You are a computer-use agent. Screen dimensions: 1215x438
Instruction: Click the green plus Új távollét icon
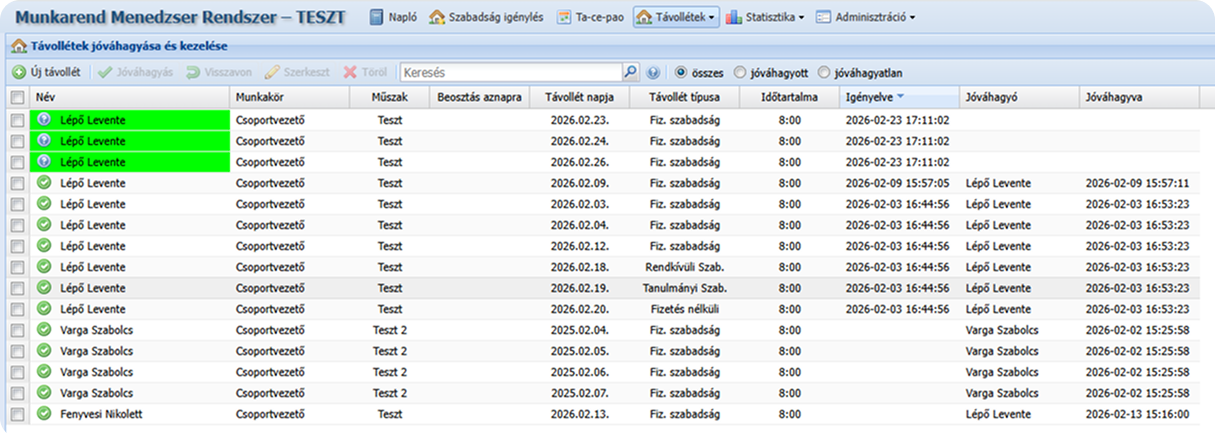[x=19, y=73]
